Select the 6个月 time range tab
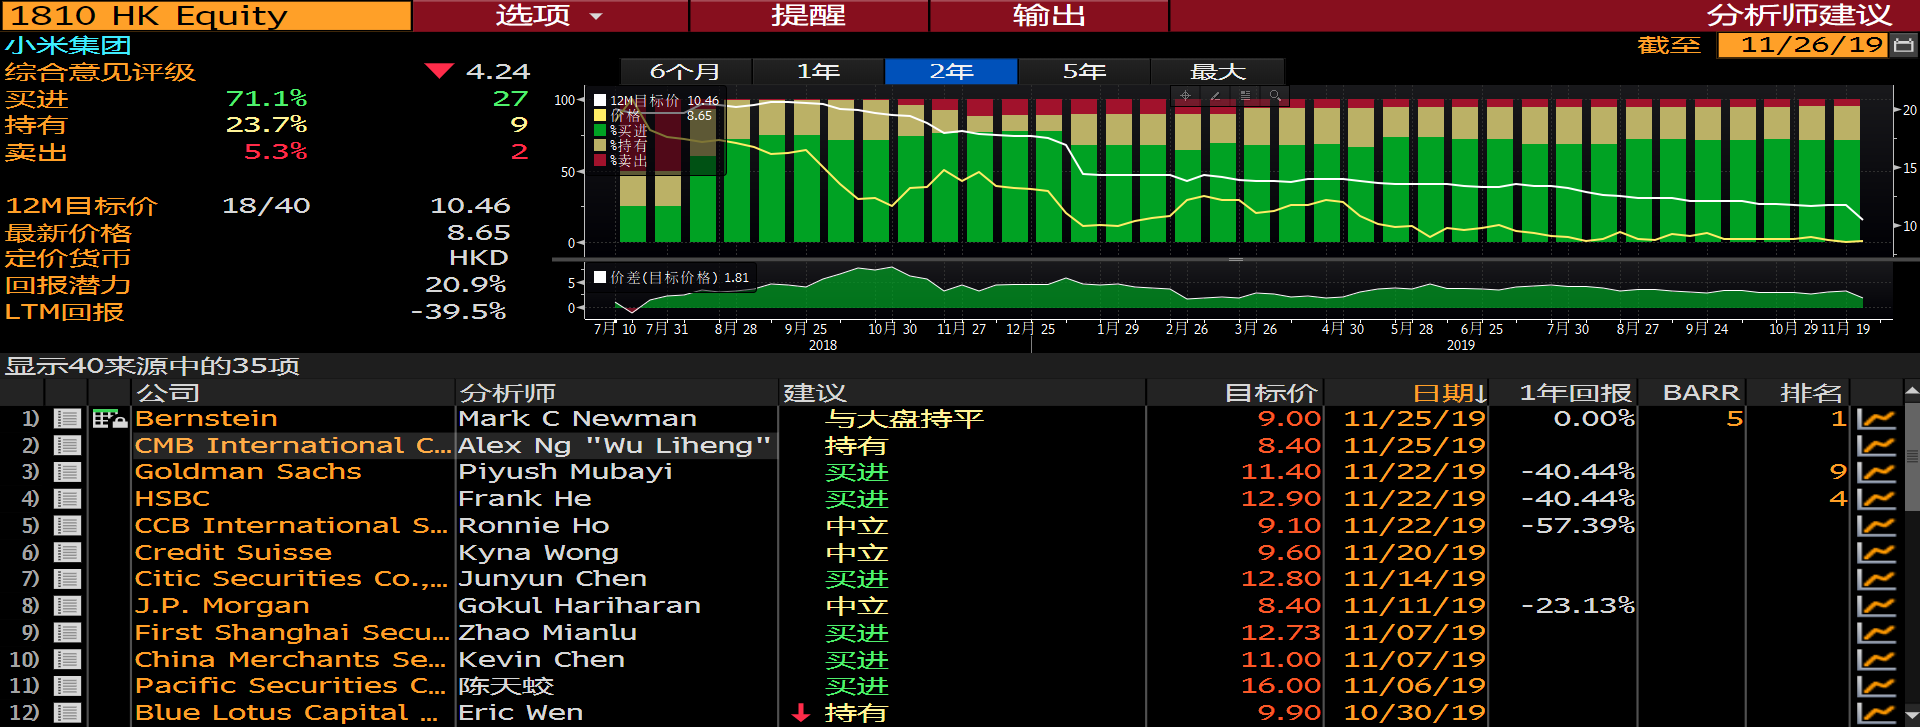This screenshot has width=1920, height=727. click(685, 71)
